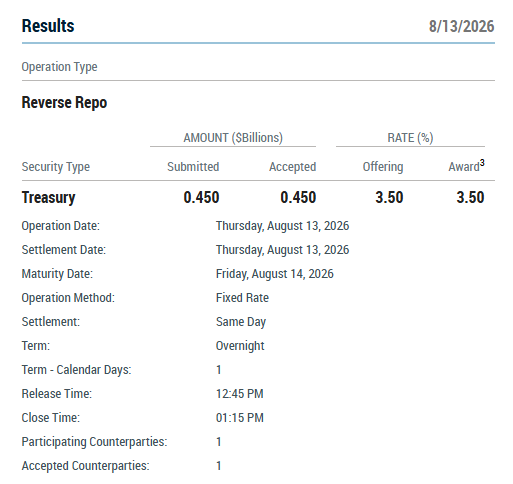Click the Security Type column header
Viewport: 513px width, 484px height.
coord(56,167)
